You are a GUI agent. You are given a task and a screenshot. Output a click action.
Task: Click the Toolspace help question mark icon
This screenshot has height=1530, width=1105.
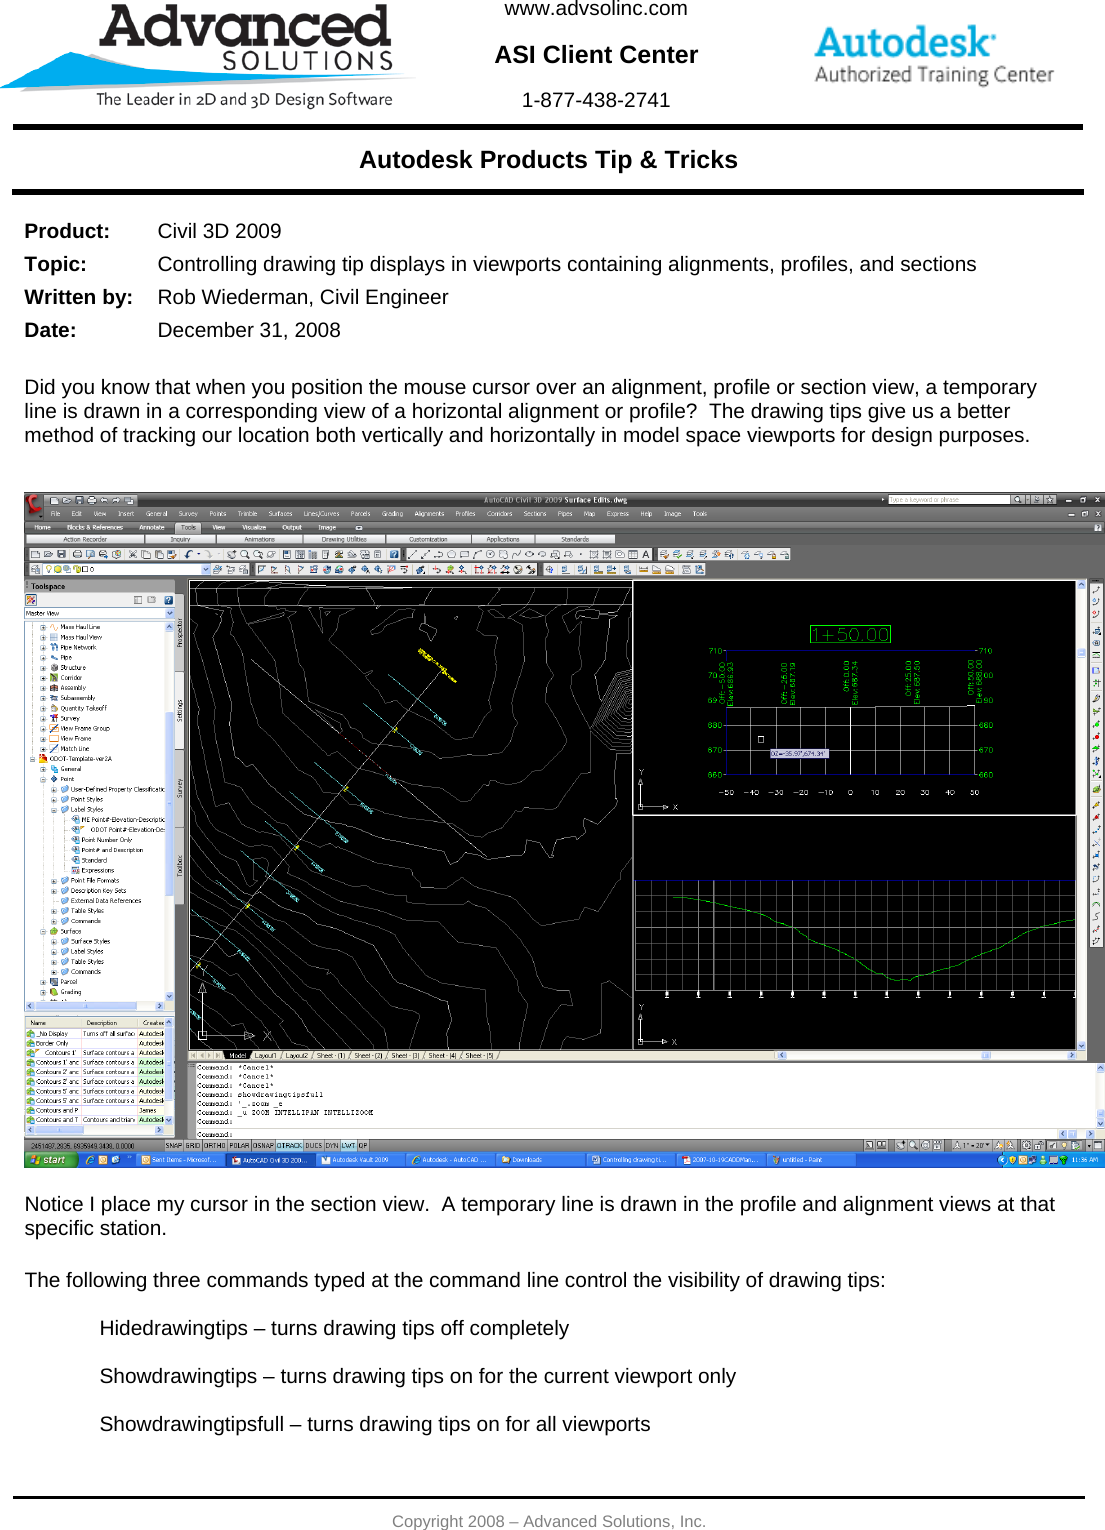pyautogui.click(x=168, y=600)
